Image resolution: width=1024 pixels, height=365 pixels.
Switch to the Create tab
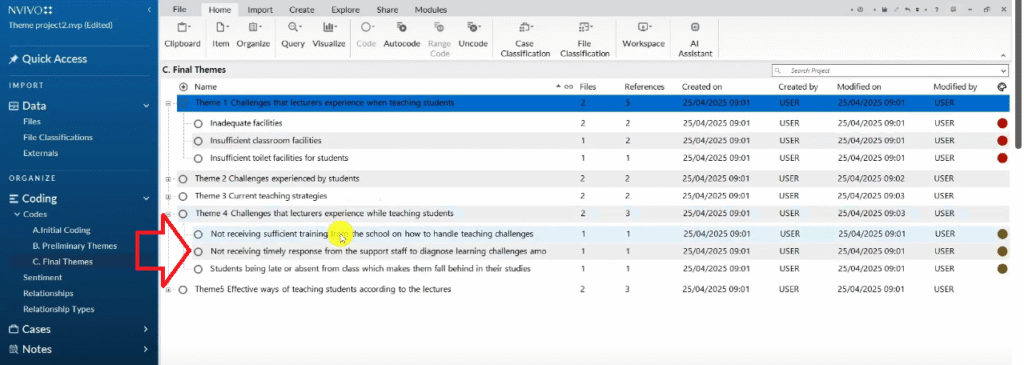coord(302,10)
